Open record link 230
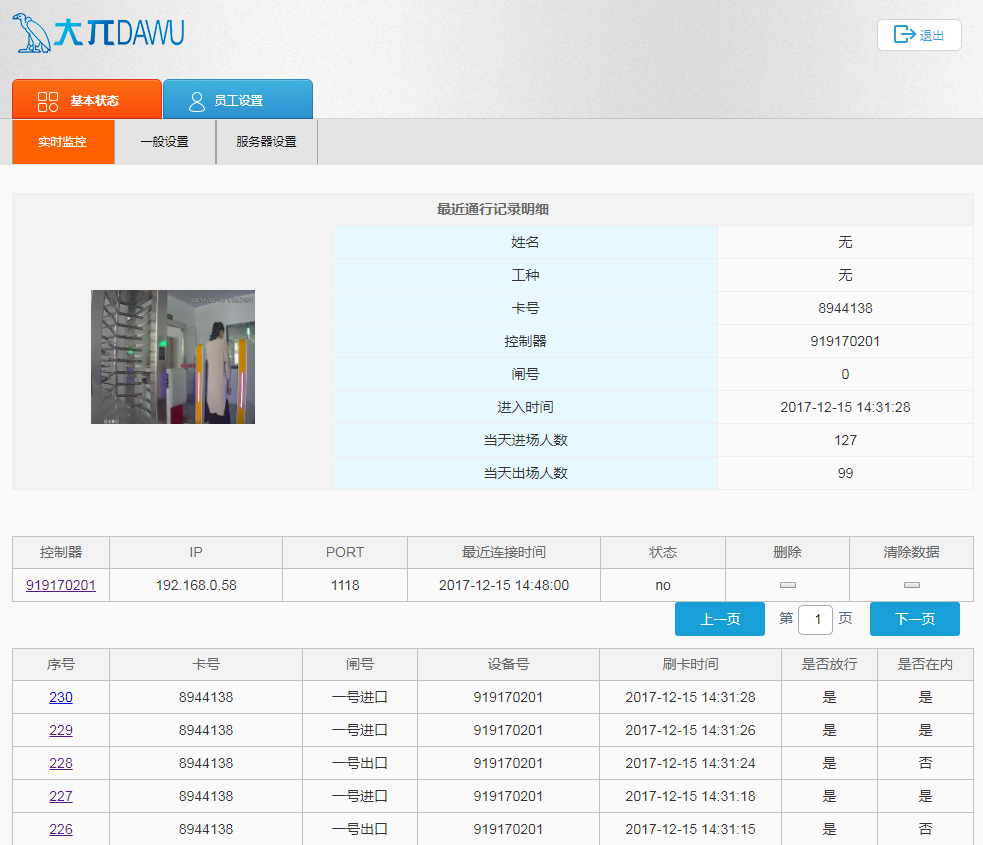The height and width of the screenshot is (845, 983). point(61,697)
